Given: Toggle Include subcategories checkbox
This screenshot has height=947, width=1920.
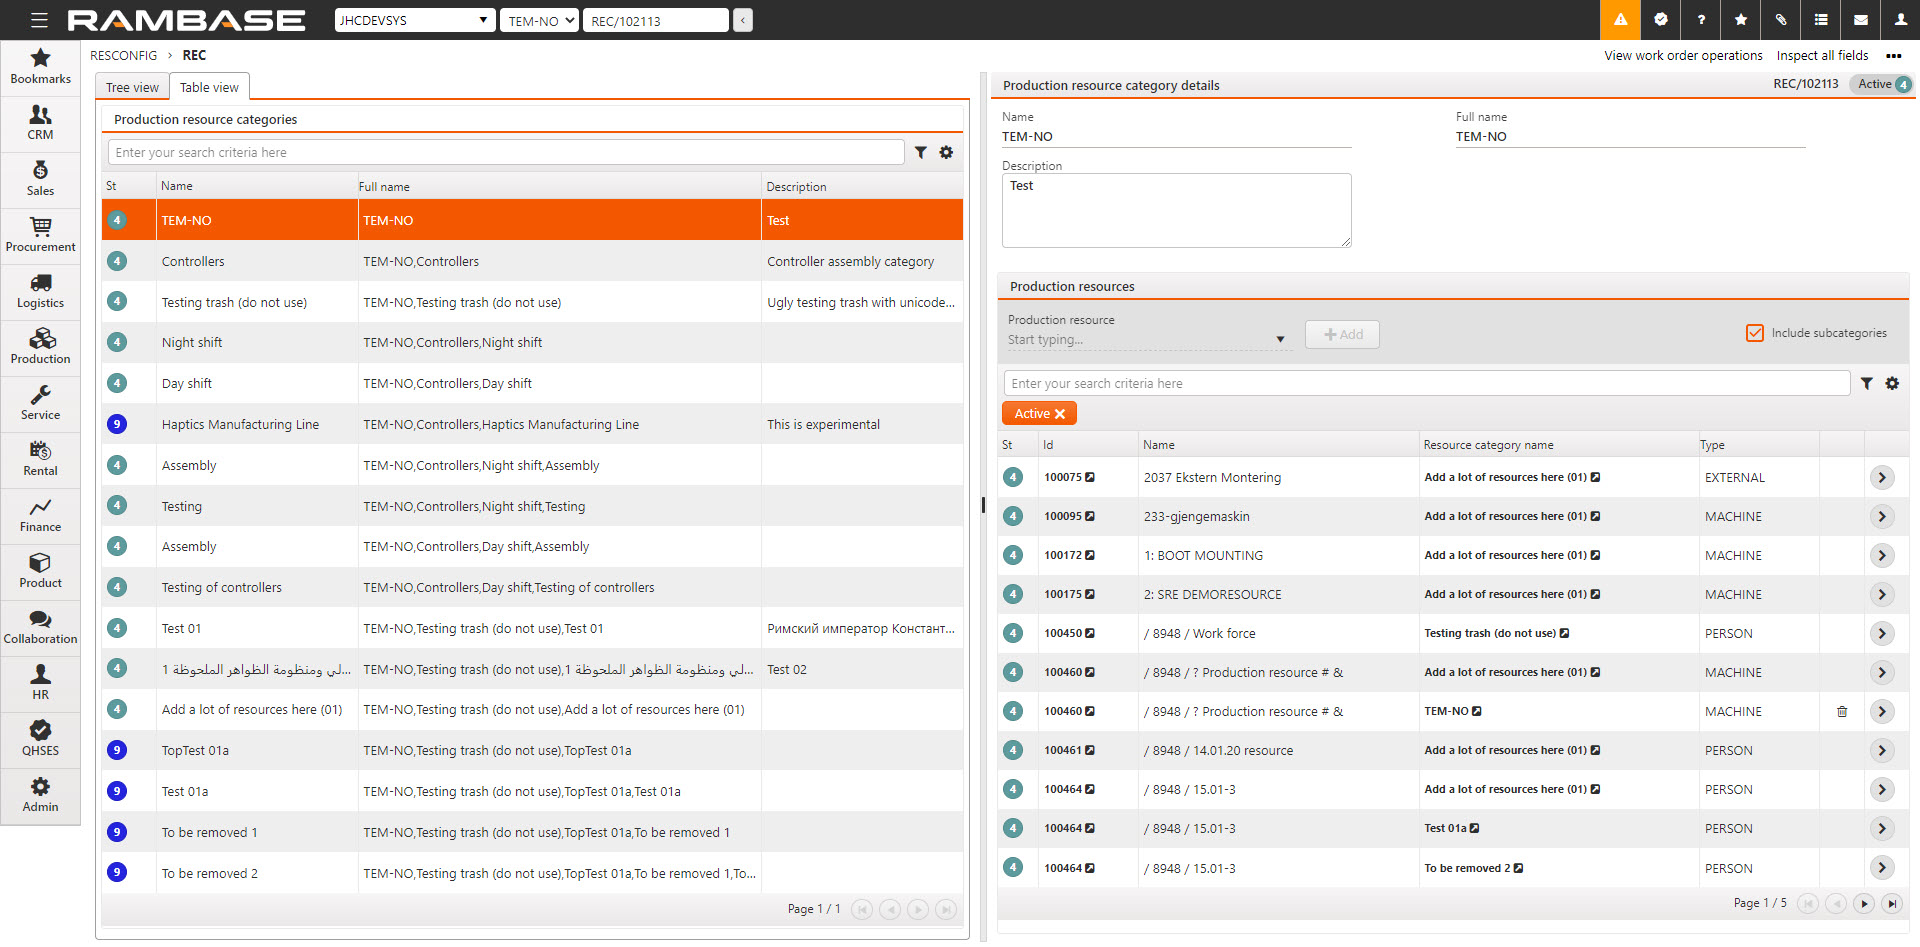Looking at the screenshot, I should (x=1754, y=333).
